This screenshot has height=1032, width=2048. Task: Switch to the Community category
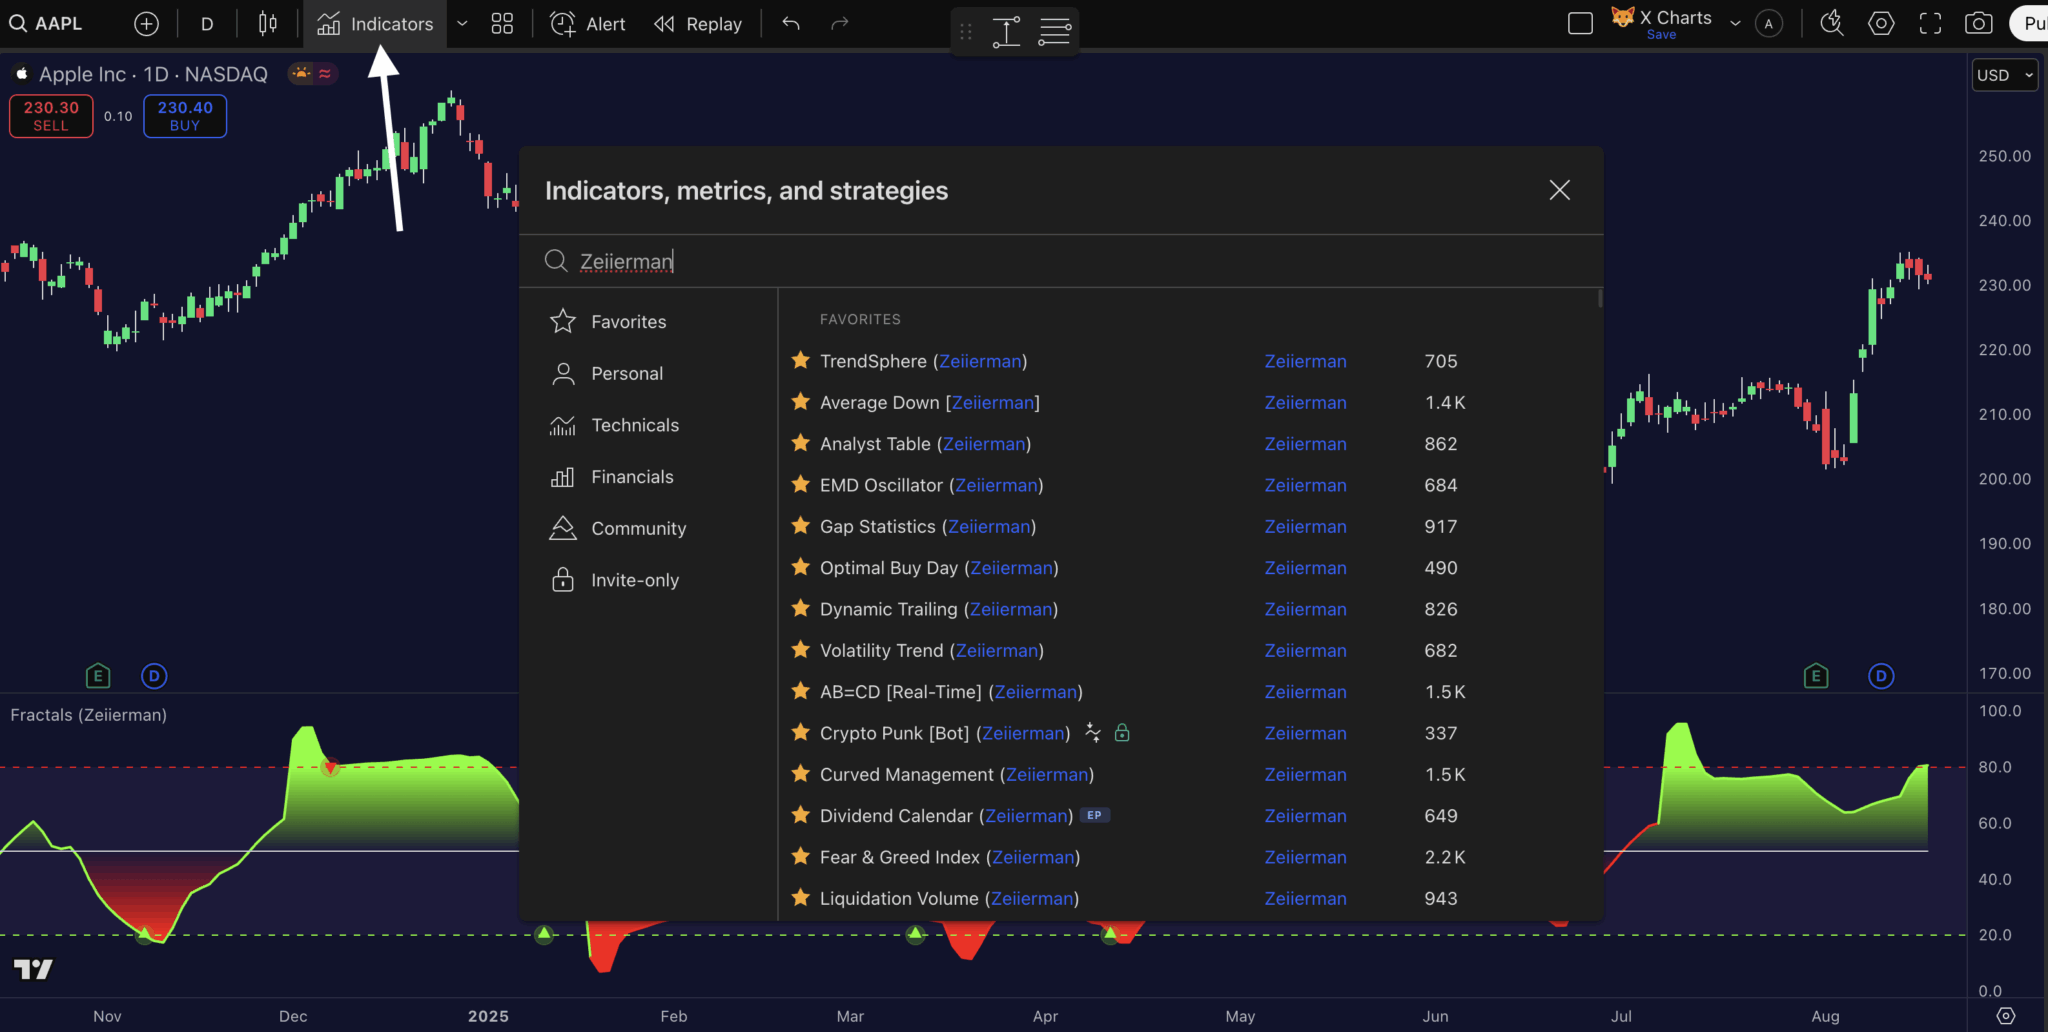pos(638,528)
